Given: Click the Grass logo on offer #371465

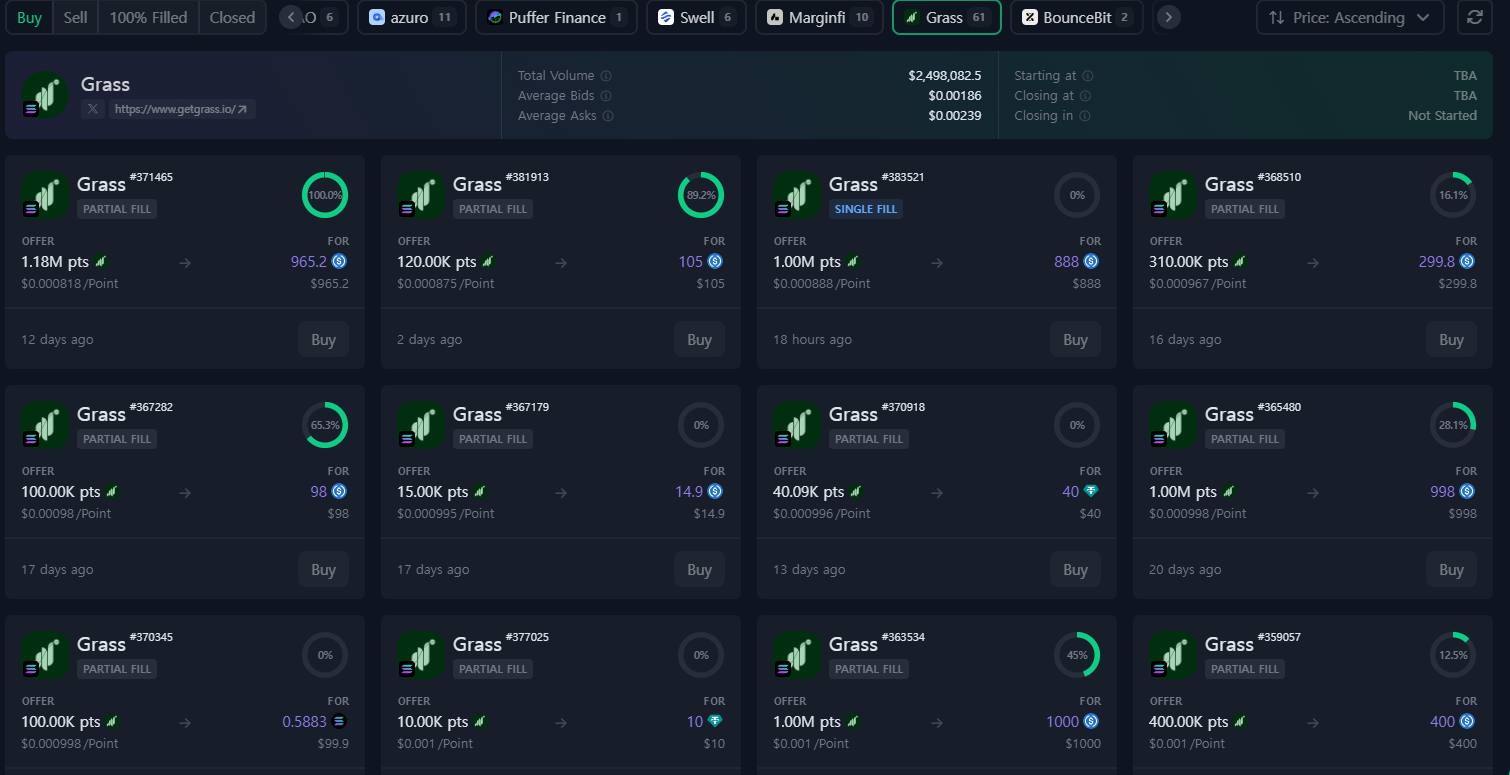Looking at the screenshot, I should (x=44, y=195).
